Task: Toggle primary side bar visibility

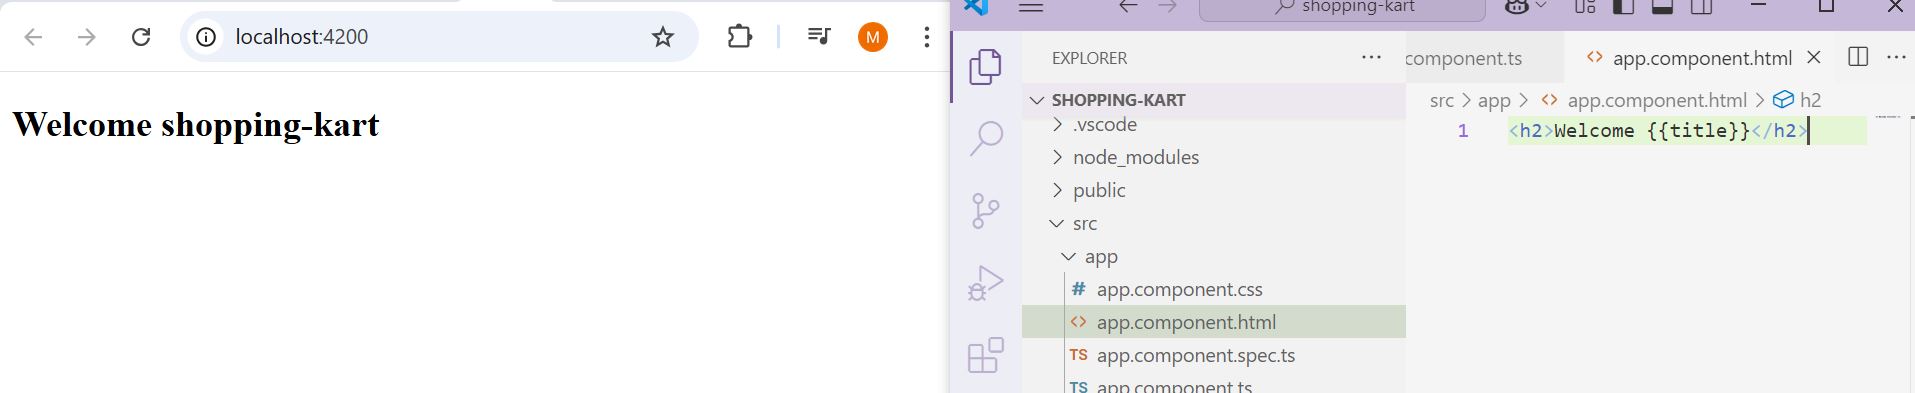Action: 1624,7
